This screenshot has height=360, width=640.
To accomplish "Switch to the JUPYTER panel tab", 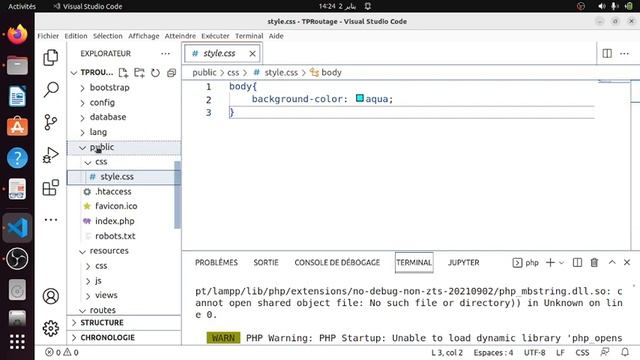I will pos(464,262).
